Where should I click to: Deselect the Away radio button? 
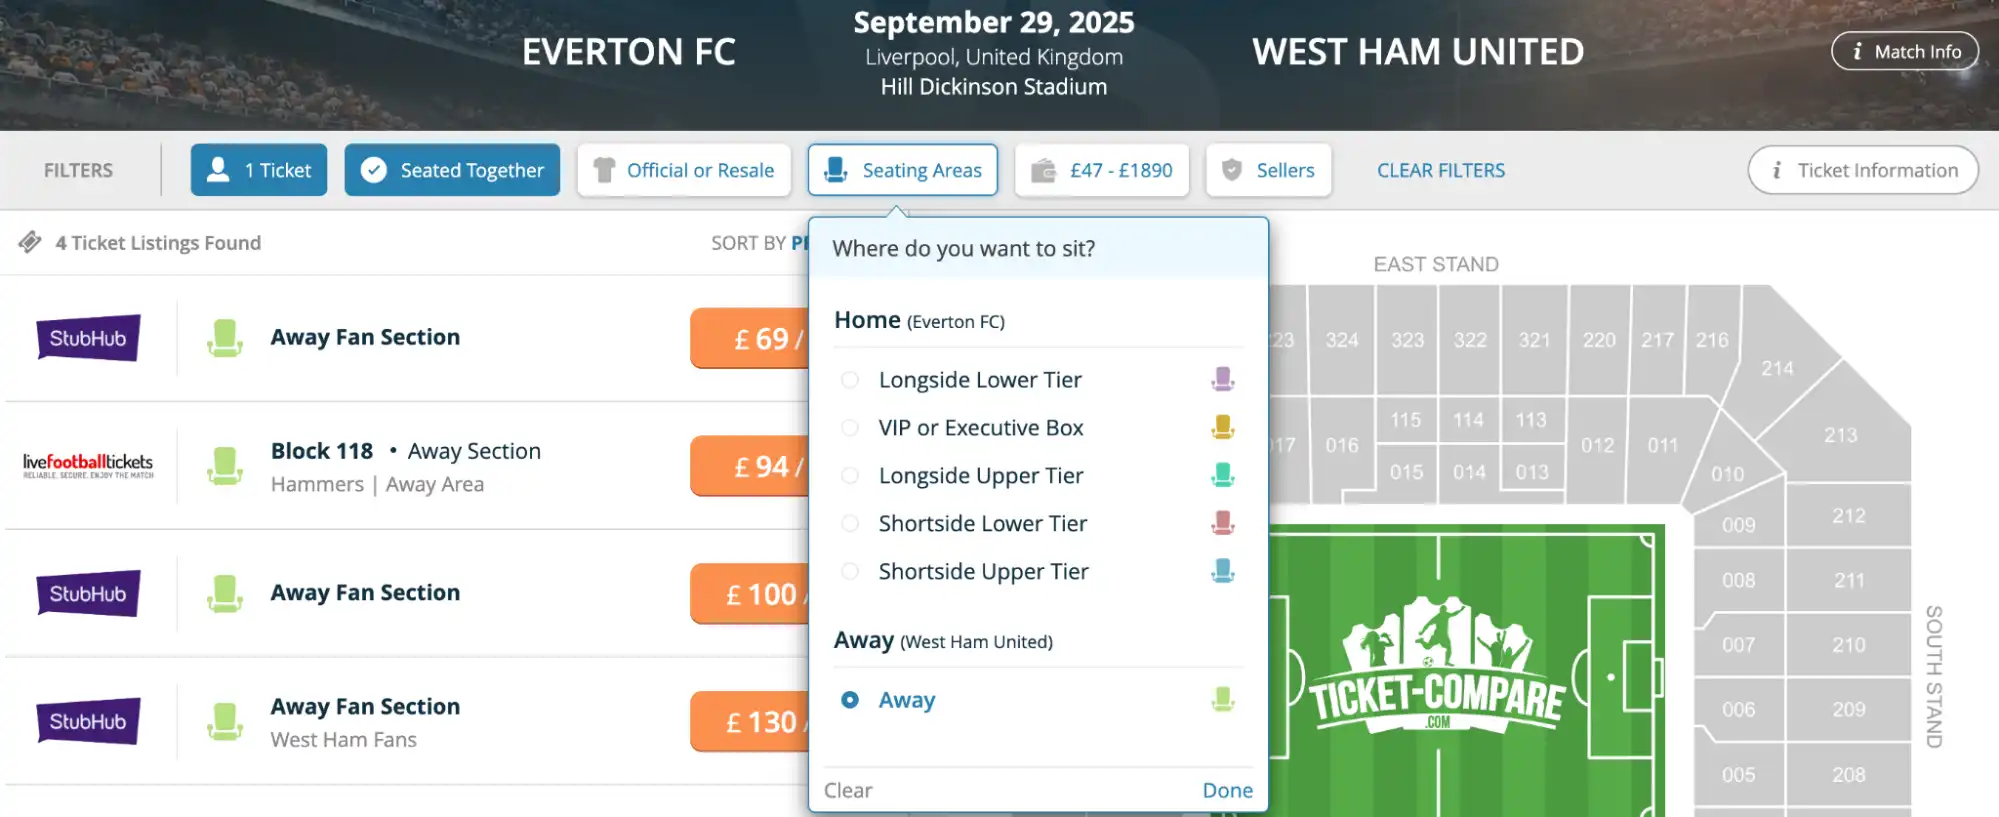850,700
